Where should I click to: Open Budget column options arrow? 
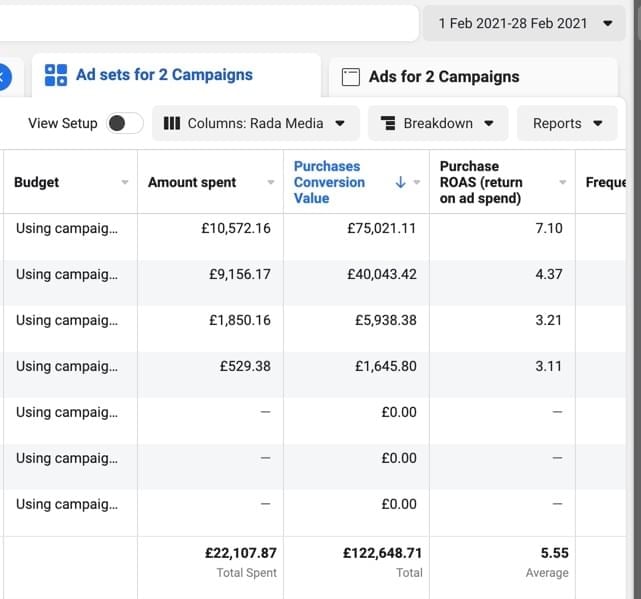coord(125,182)
